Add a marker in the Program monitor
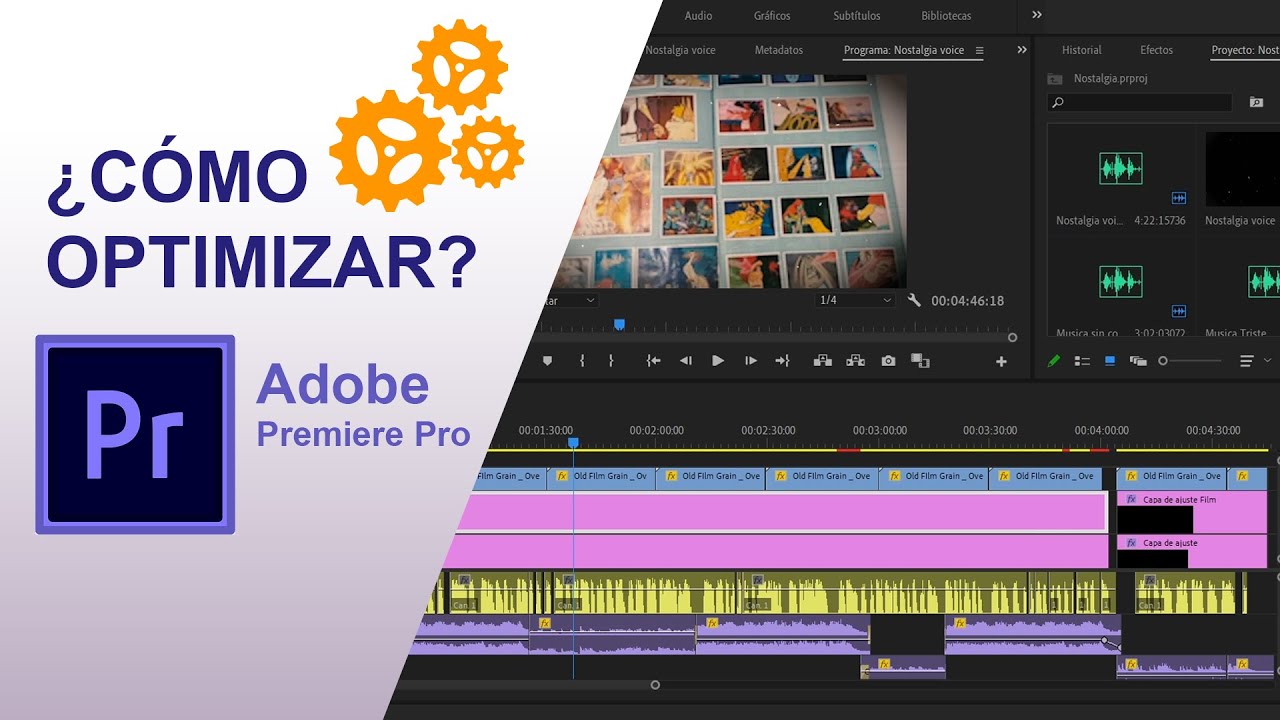This screenshot has height=720, width=1280. point(547,361)
